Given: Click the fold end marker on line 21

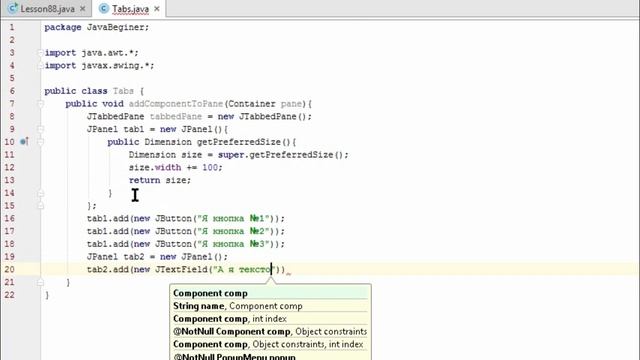Looking at the screenshot, I should [40, 282].
